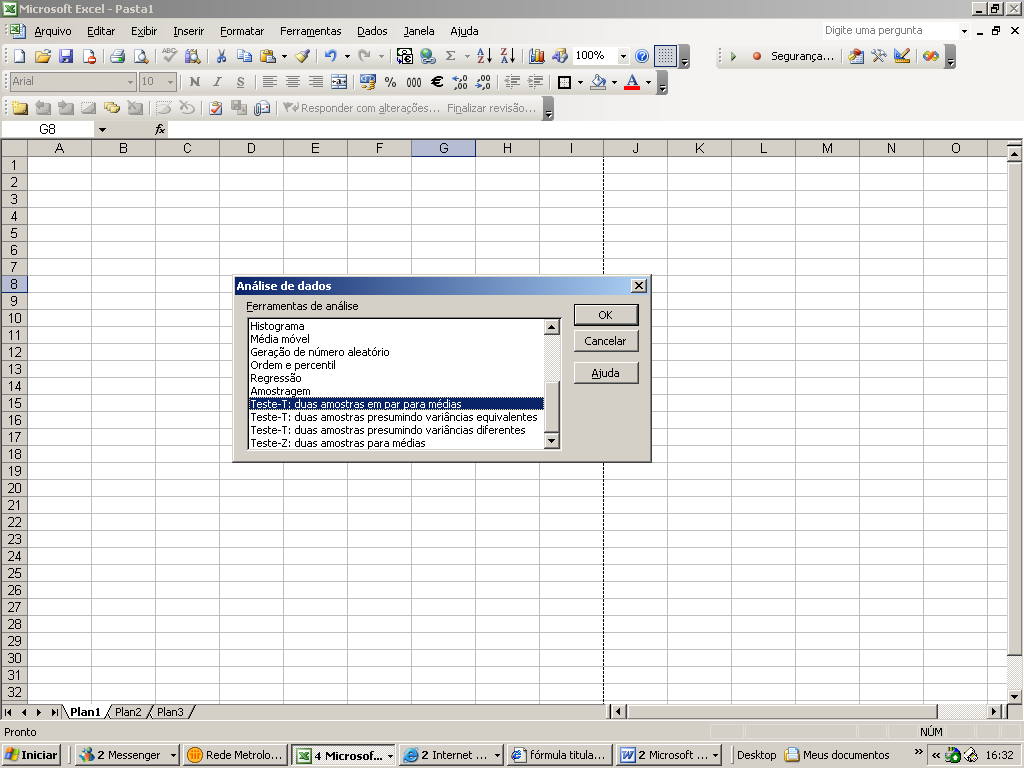Image resolution: width=1024 pixels, height=768 pixels.
Task: Toggle Bold formatting button N
Action: point(195,82)
